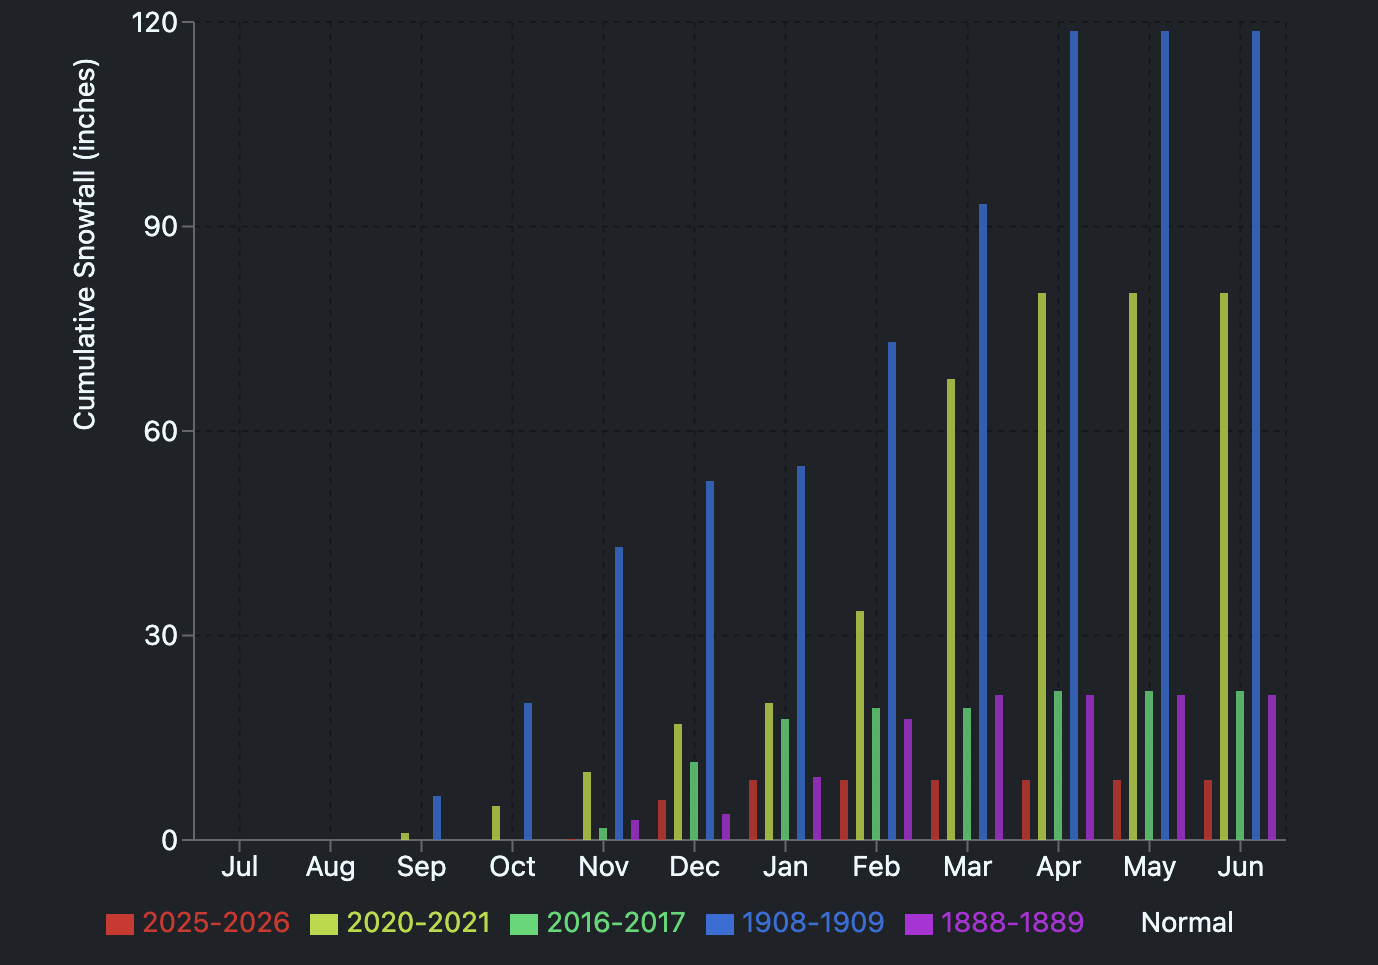
Task: Click the Cumulative Snowfall (inches) axis title
Action: coord(85,245)
